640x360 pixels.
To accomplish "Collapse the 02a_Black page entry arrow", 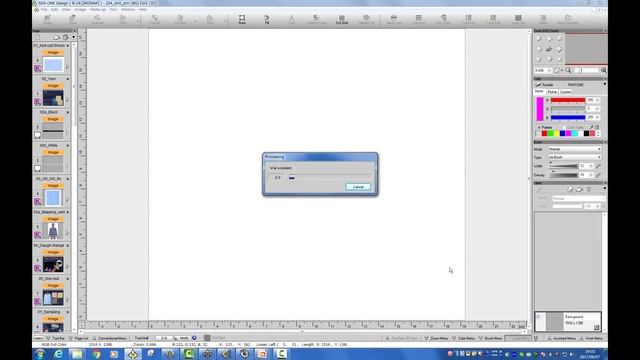I will 68,112.
